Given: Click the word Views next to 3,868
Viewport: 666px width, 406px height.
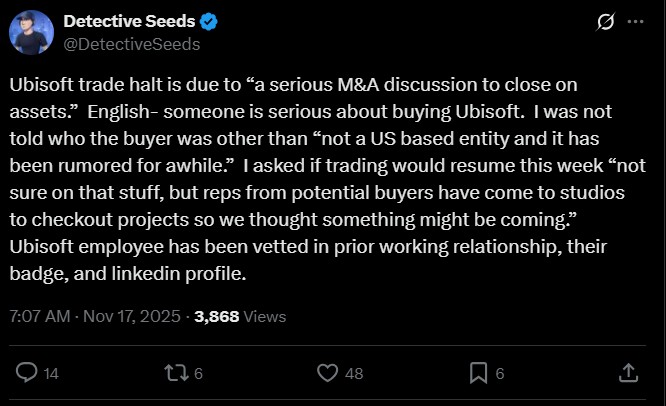Looking at the screenshot, I should point(264,317).
